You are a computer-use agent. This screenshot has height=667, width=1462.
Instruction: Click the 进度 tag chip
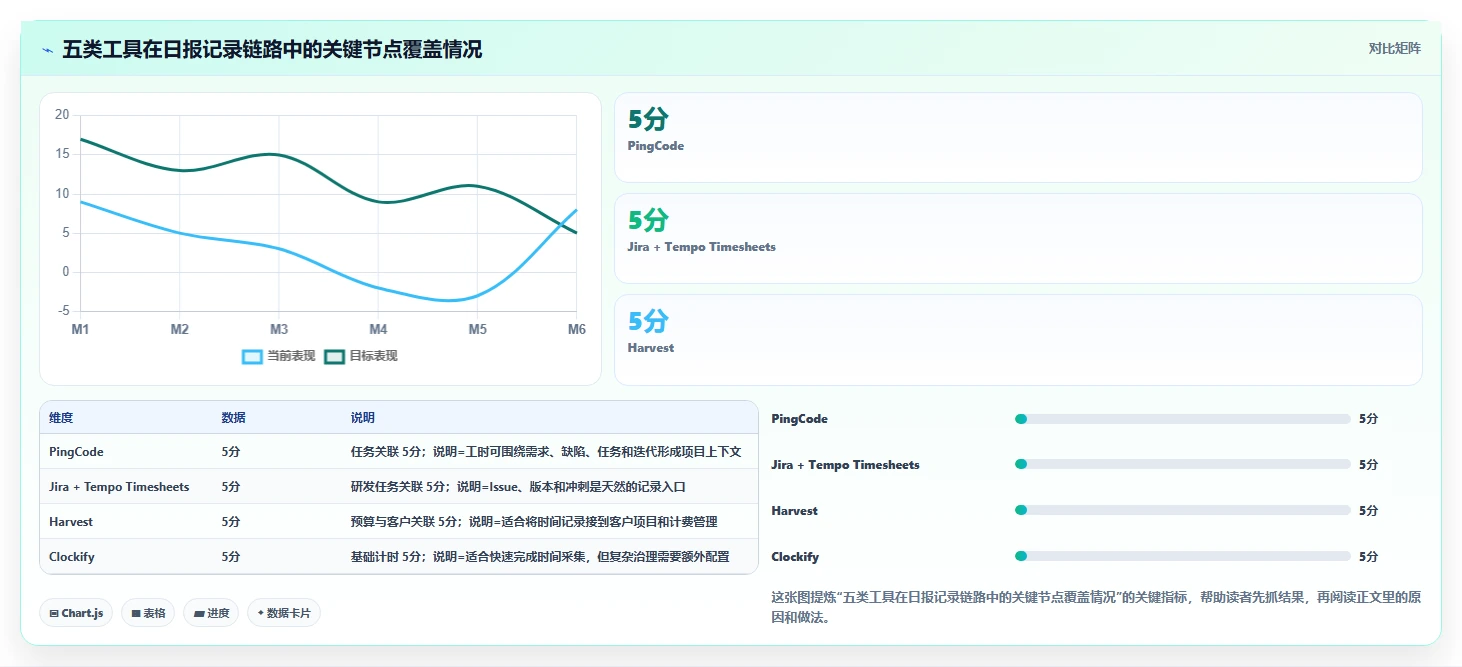211,613
